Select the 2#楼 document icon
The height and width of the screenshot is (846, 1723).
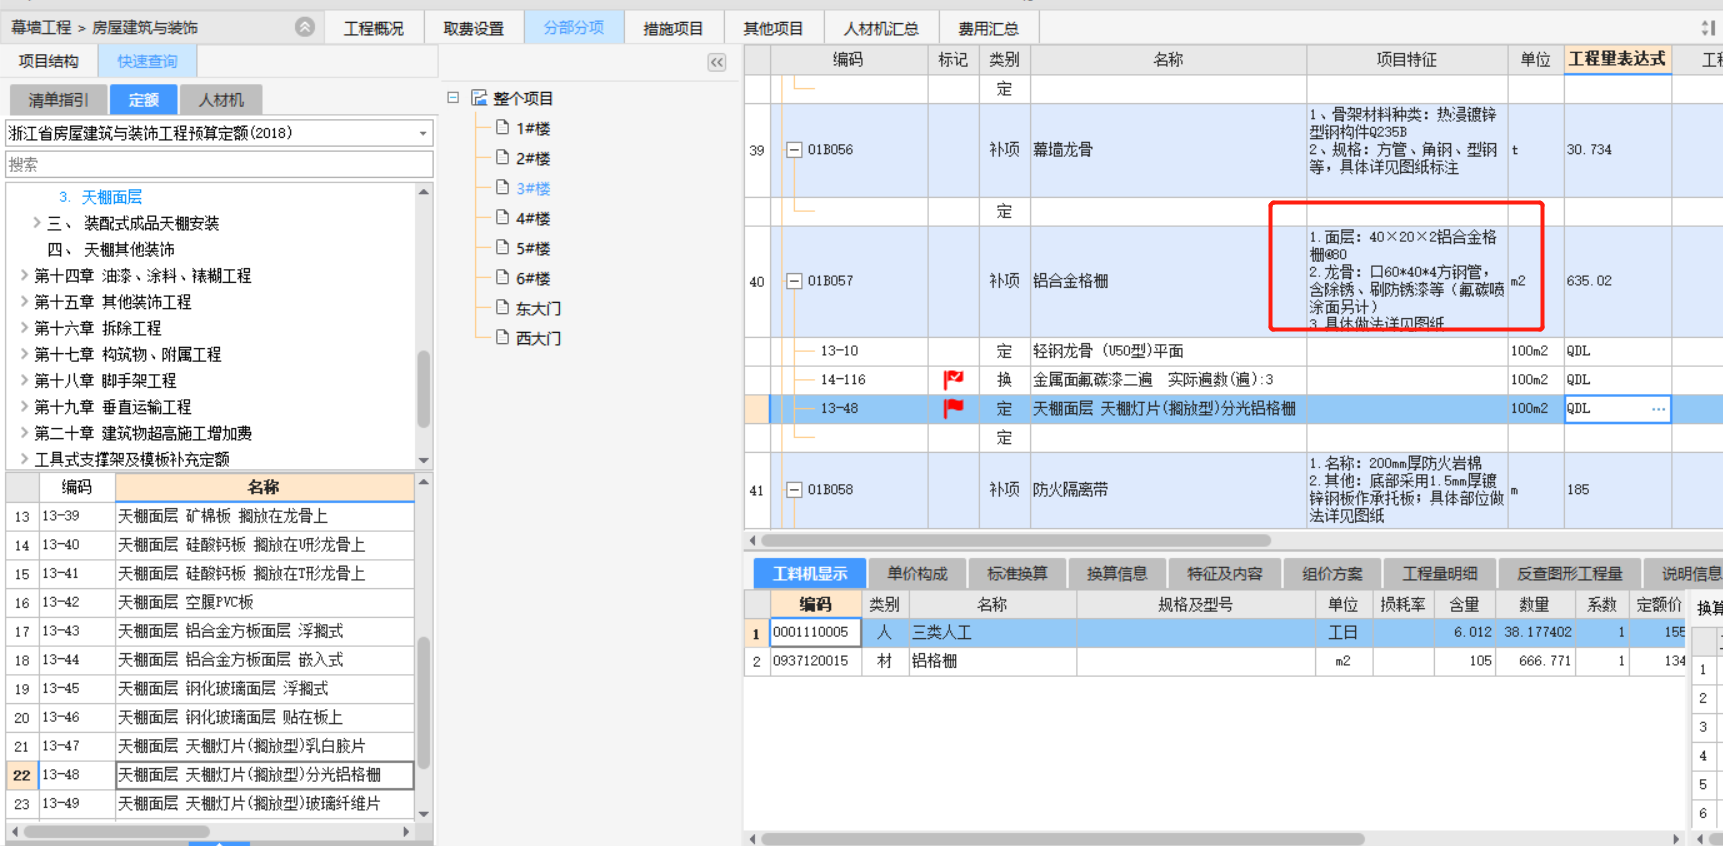tap(503, 157)
